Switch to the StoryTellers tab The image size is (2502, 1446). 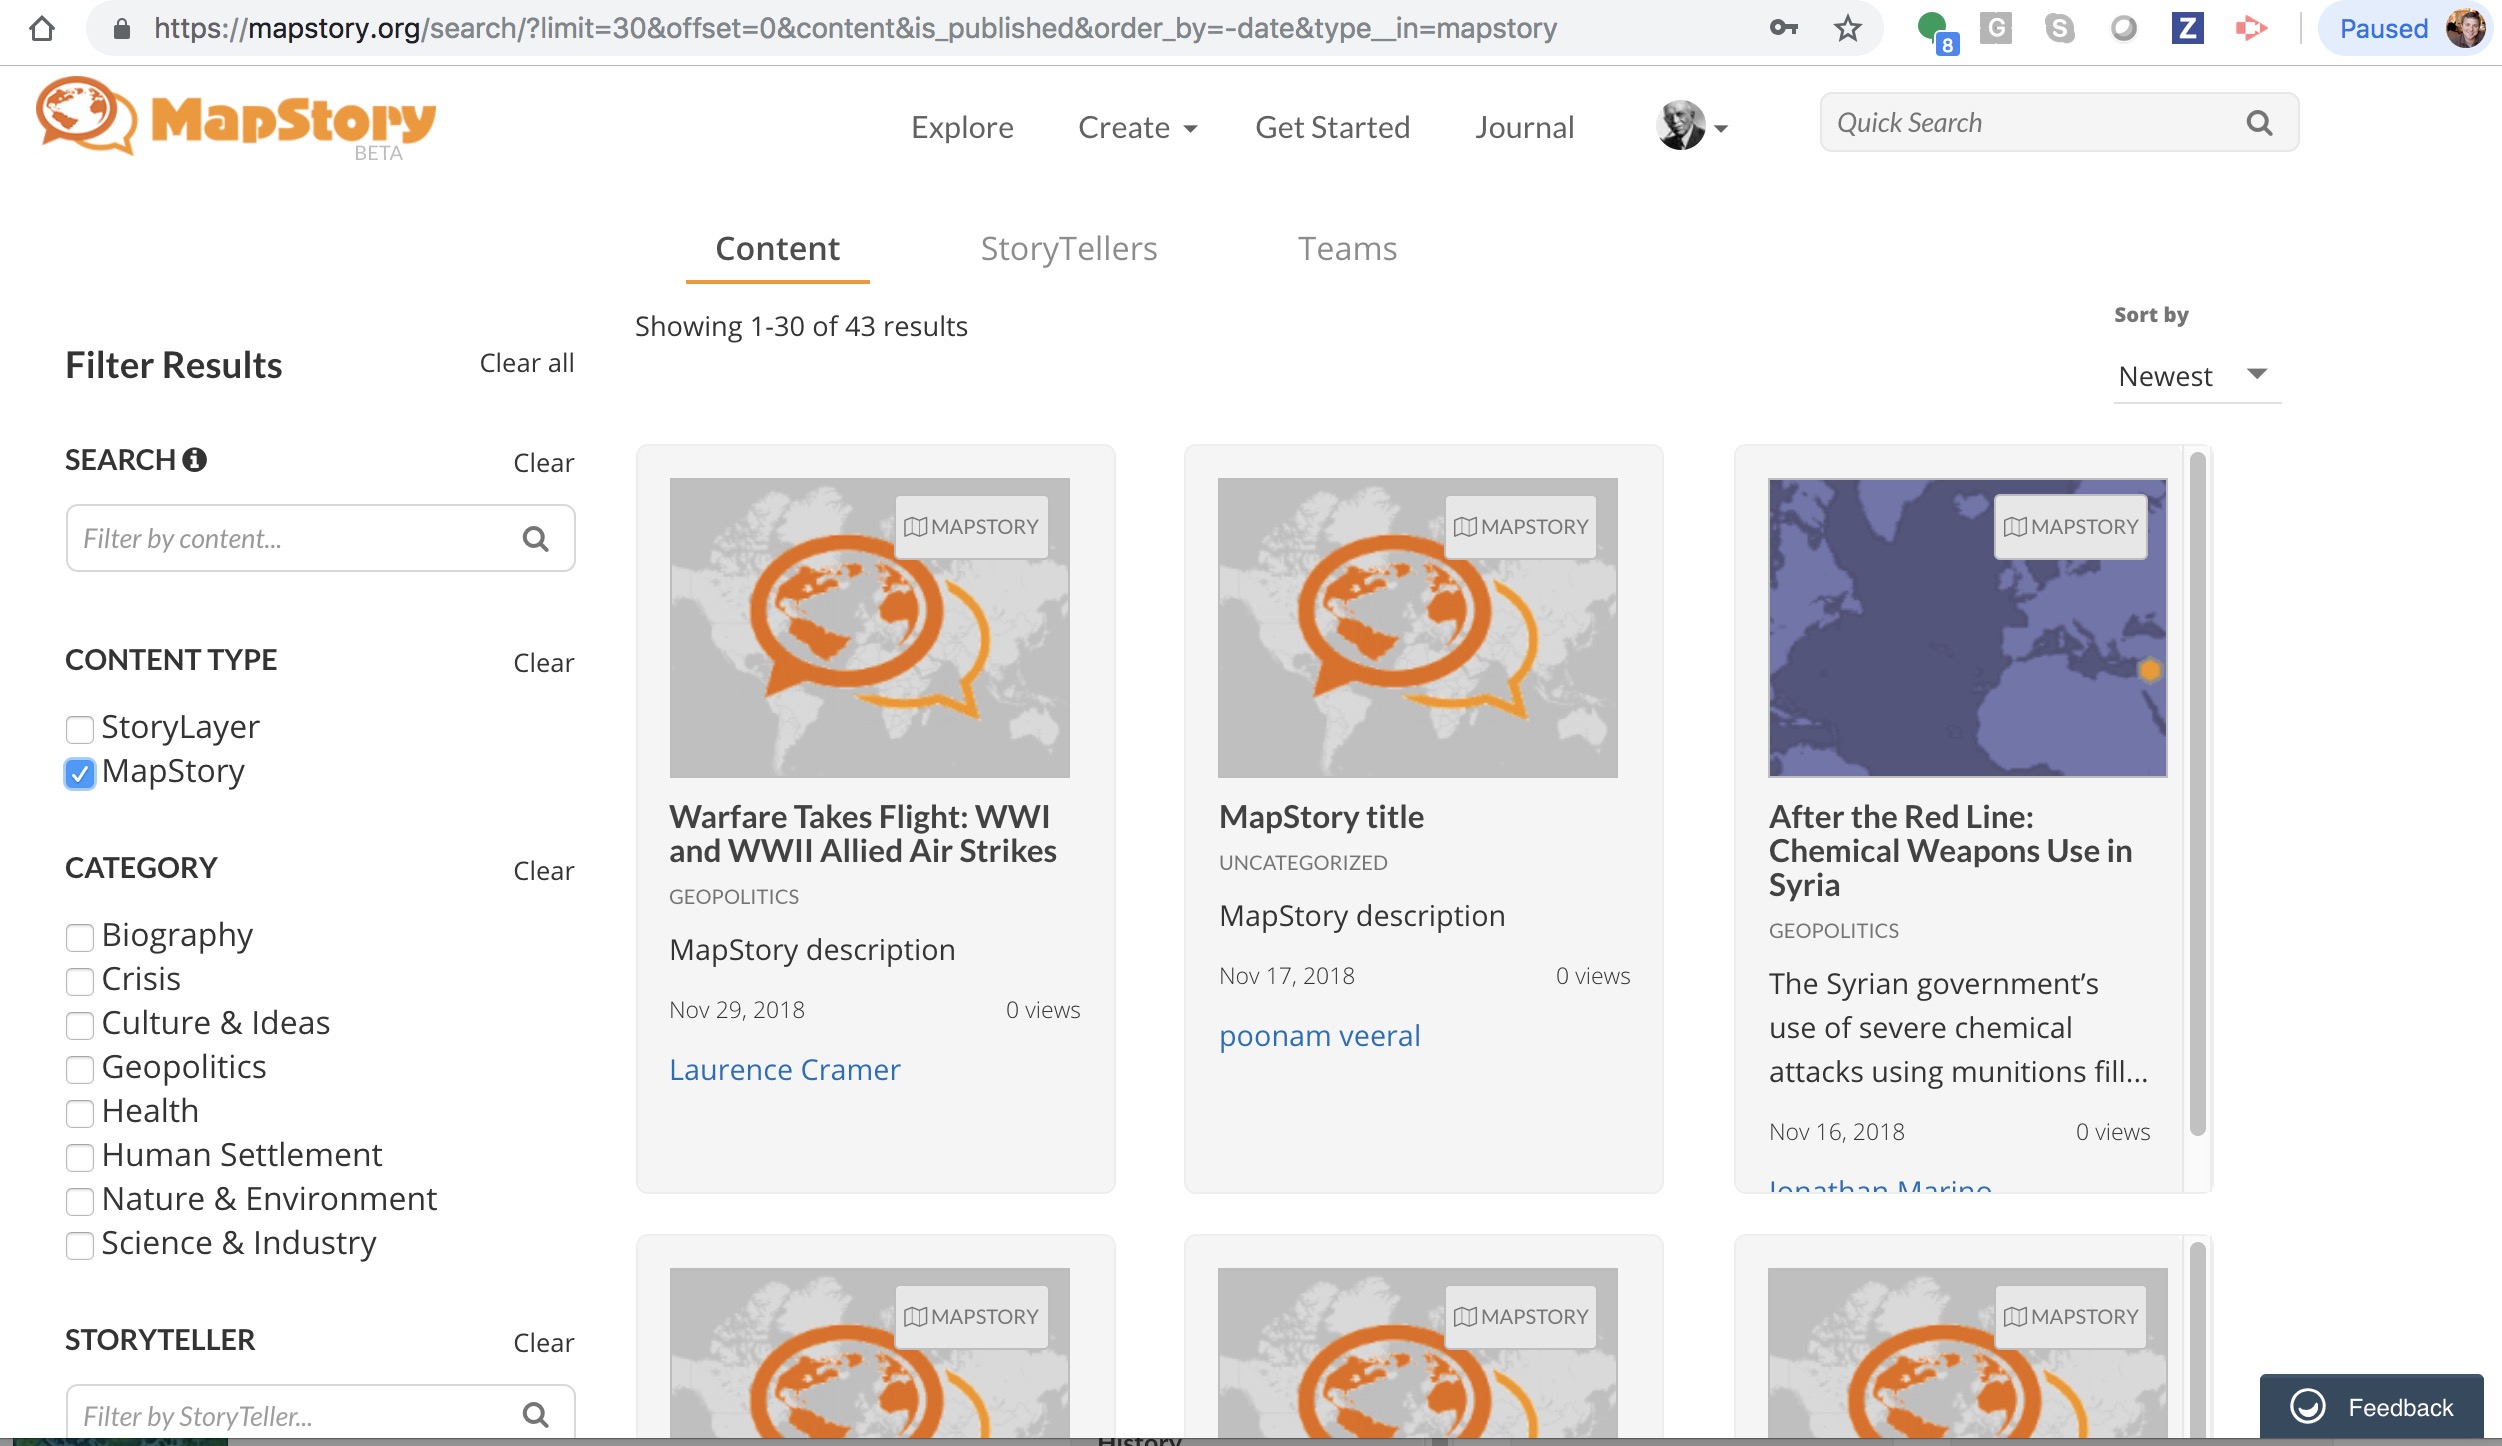1068,248
